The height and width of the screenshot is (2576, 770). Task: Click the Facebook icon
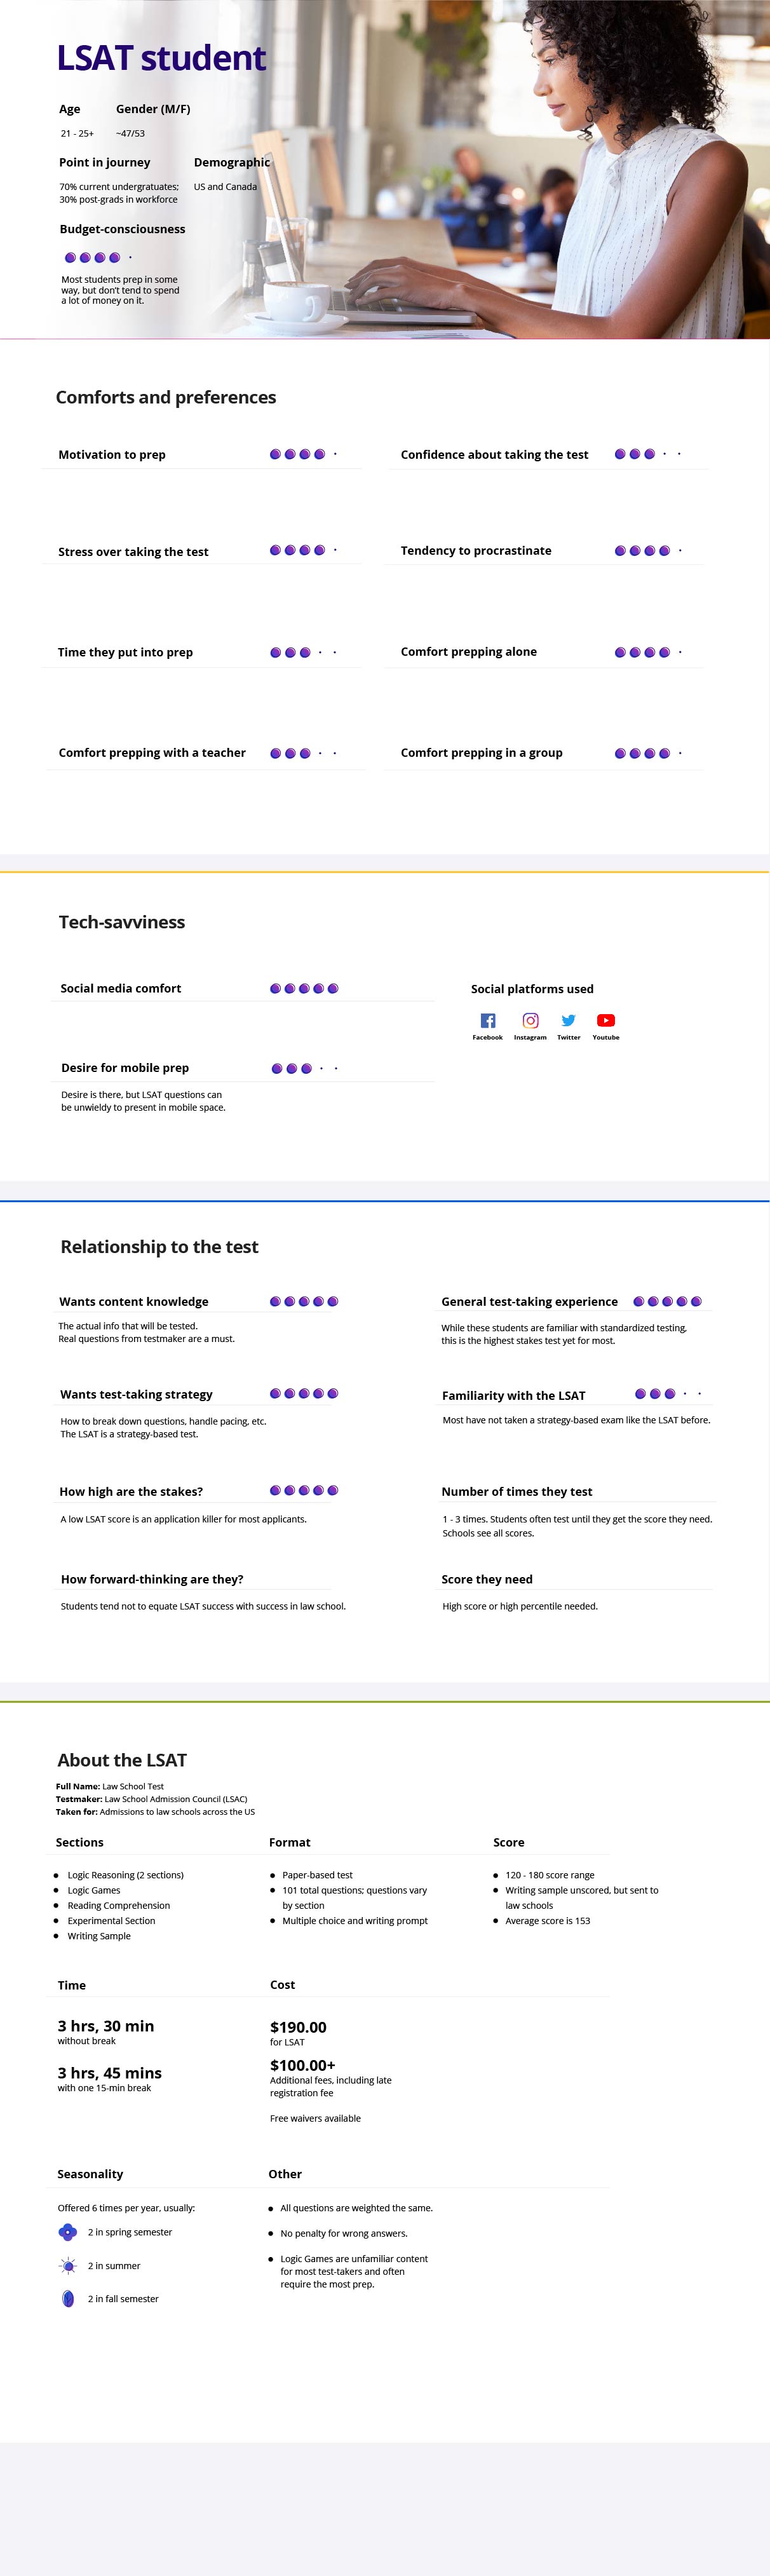pos(488,1020)
